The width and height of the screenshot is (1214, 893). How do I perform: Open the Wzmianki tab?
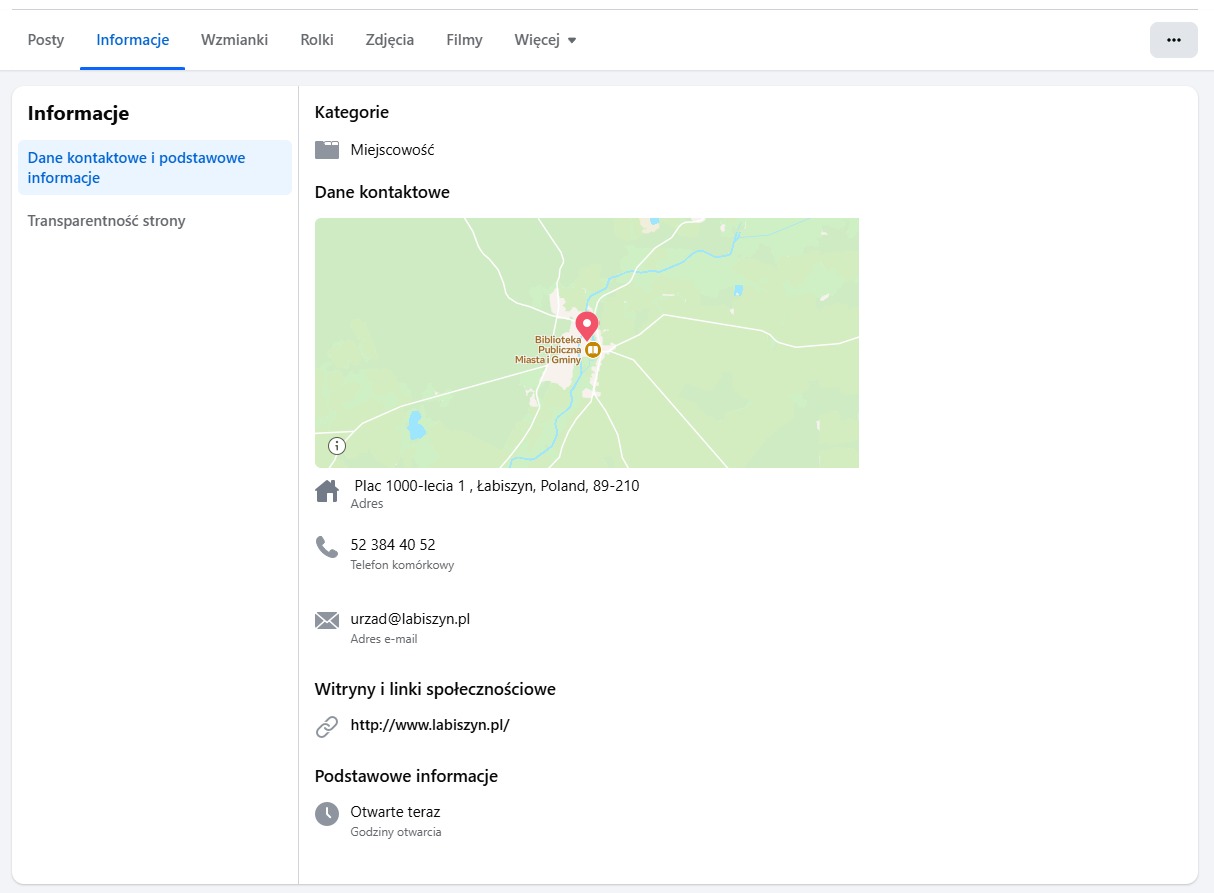[x=234, y=40]
